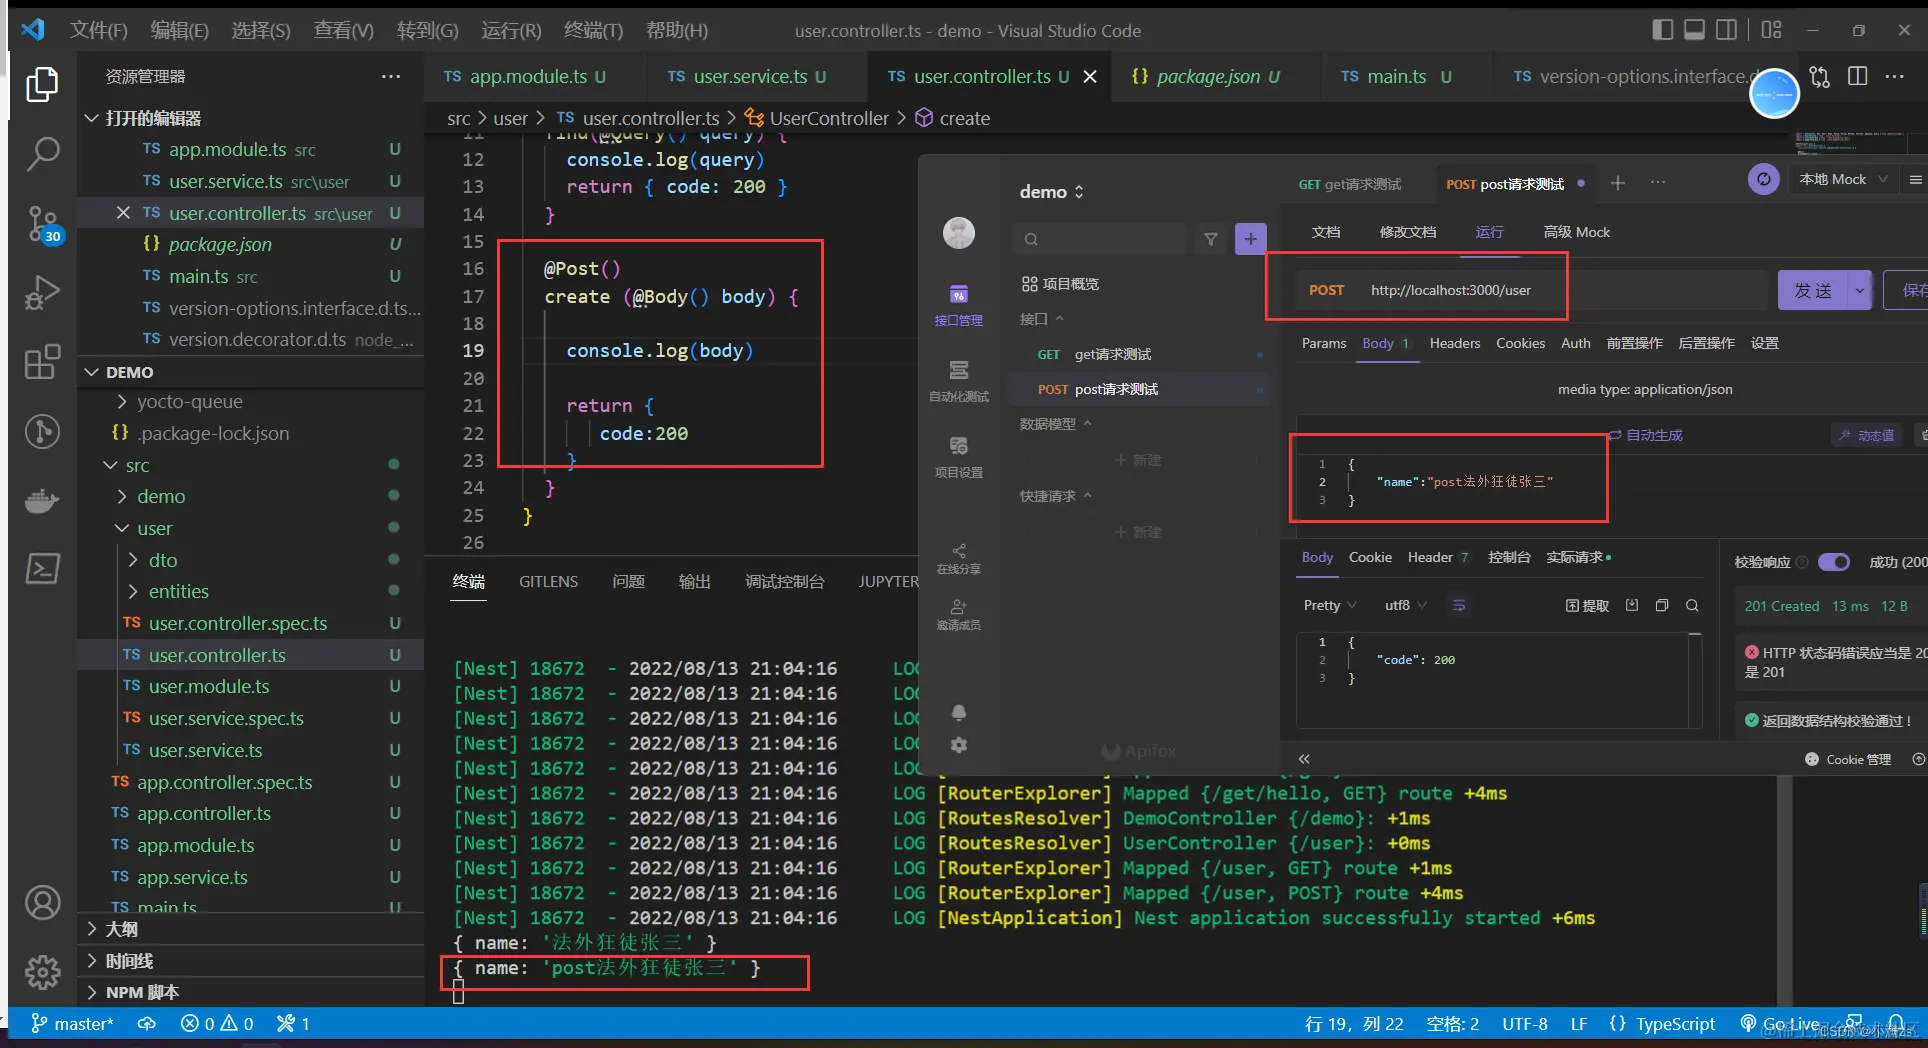
Task: Open Apifox 项目设置 sidebar icon
Action: pyautogui.click(x=958, y=456)
